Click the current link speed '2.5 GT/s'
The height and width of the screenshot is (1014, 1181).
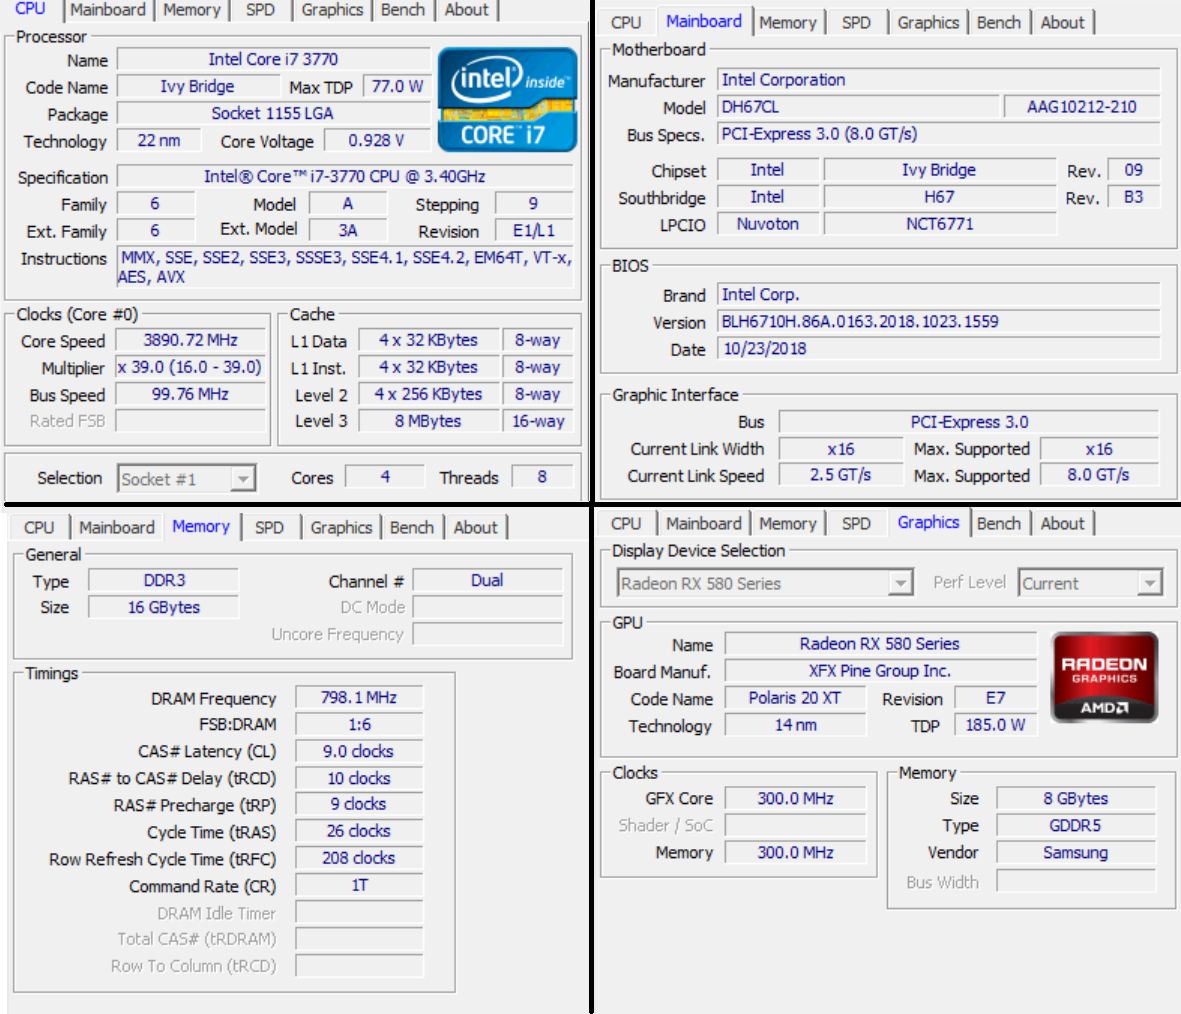click(841, 475)
